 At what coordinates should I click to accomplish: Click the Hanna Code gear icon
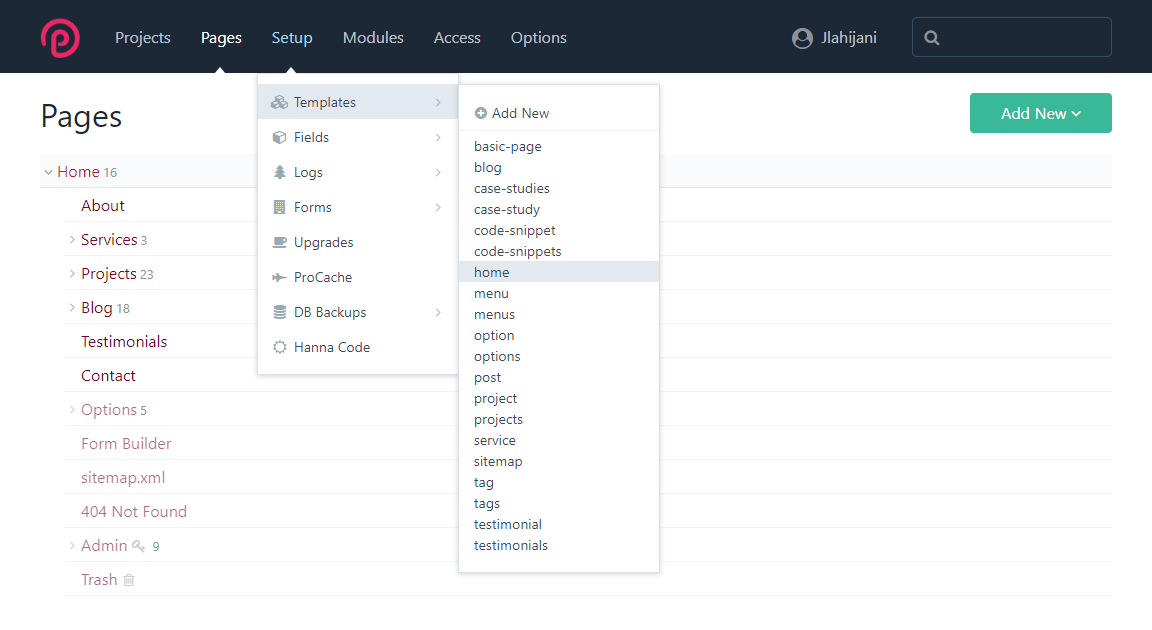pyautogui.click(x=277, y=346)
